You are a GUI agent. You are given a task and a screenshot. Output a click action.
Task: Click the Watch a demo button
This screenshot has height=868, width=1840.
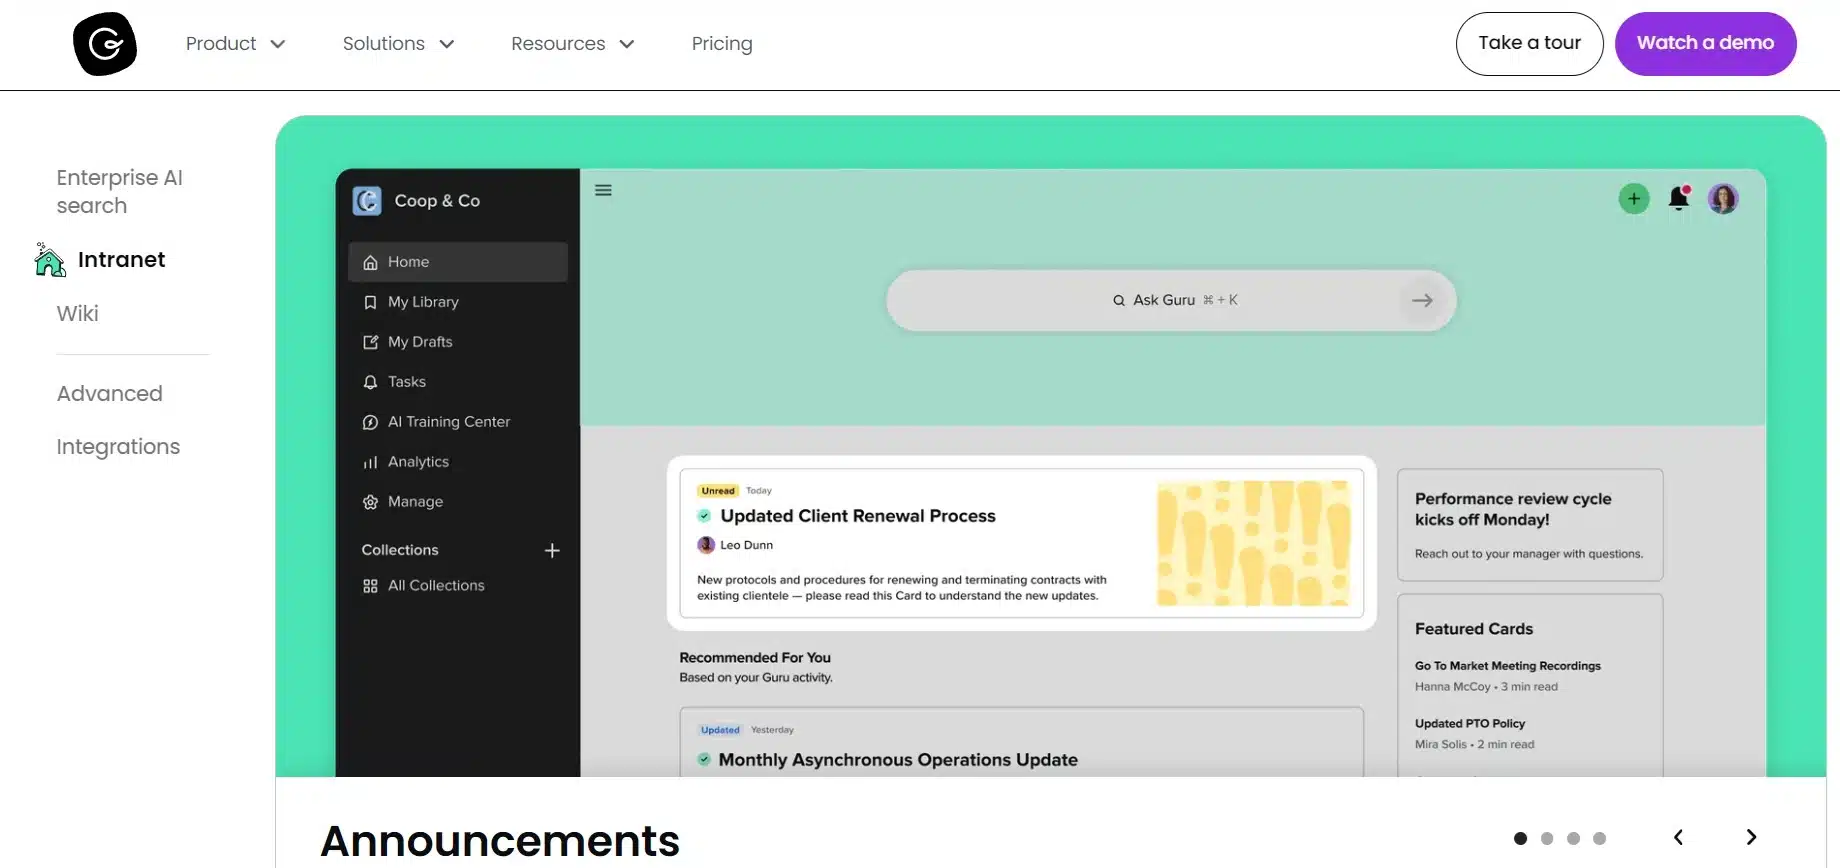coord(1705,43)
